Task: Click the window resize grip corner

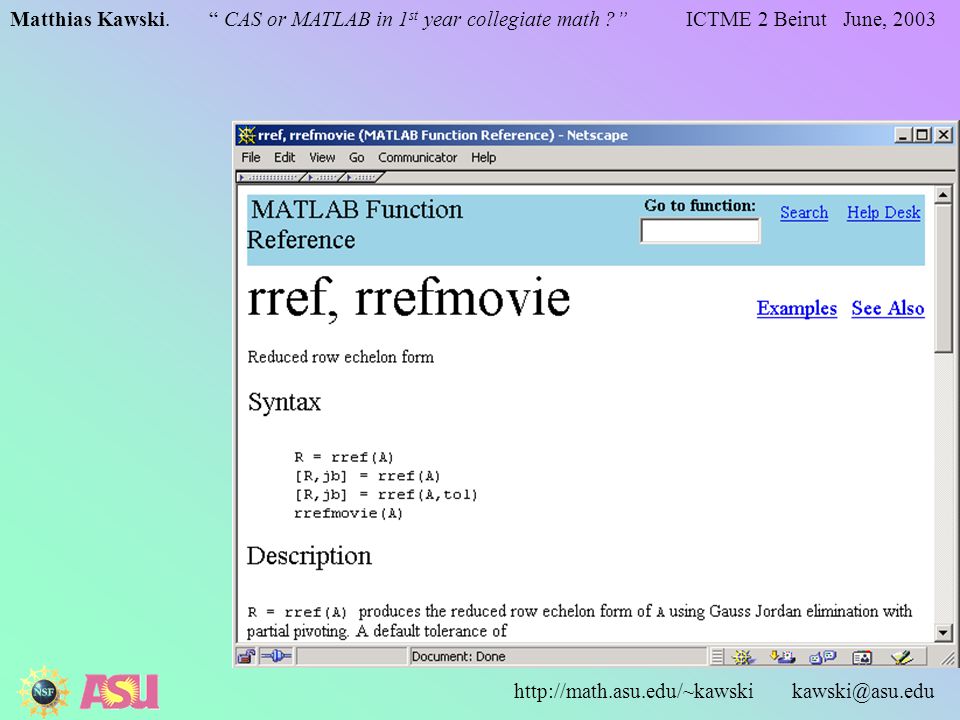Action: pyautogui.click(x=947, y=658)
